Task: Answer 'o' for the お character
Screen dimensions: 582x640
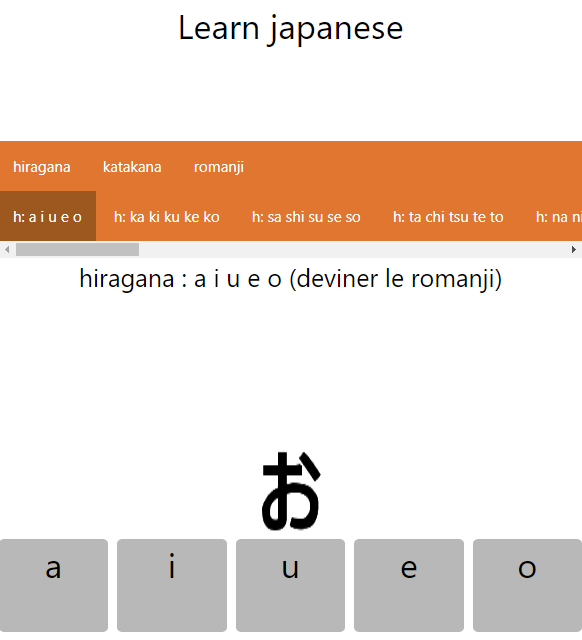Action: 527,585
